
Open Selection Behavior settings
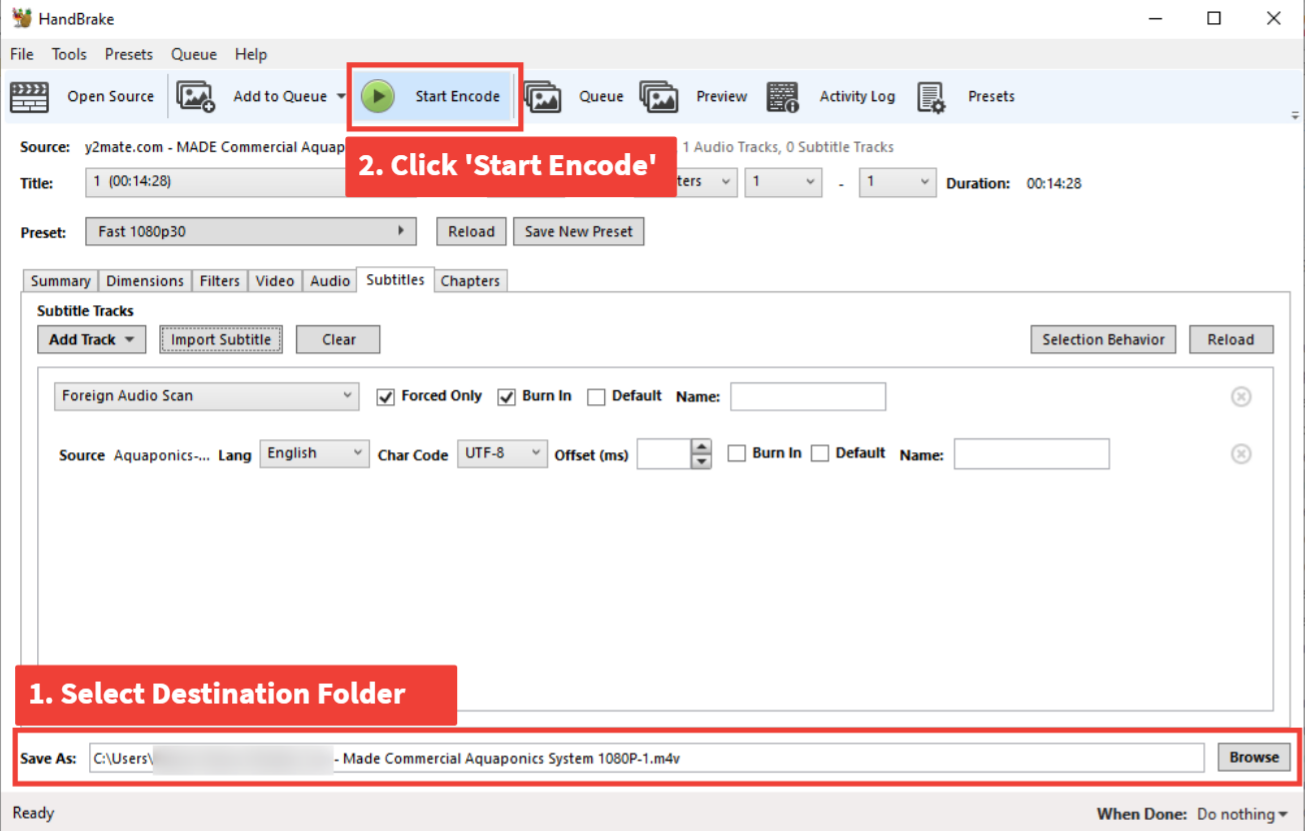point(1103,340)
